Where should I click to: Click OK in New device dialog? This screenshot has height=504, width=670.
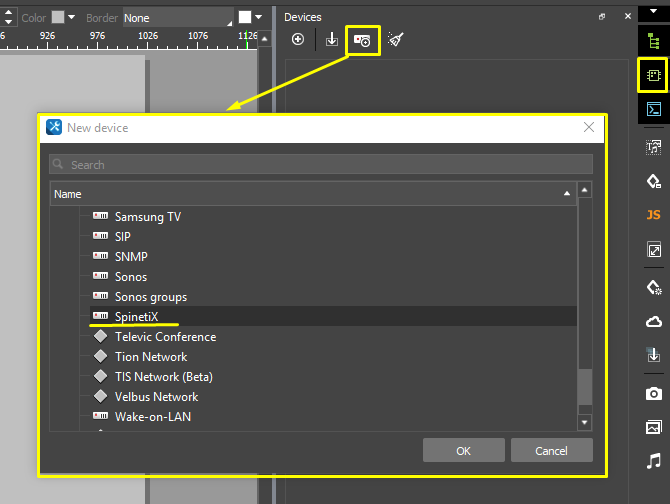tap(463, 451)
